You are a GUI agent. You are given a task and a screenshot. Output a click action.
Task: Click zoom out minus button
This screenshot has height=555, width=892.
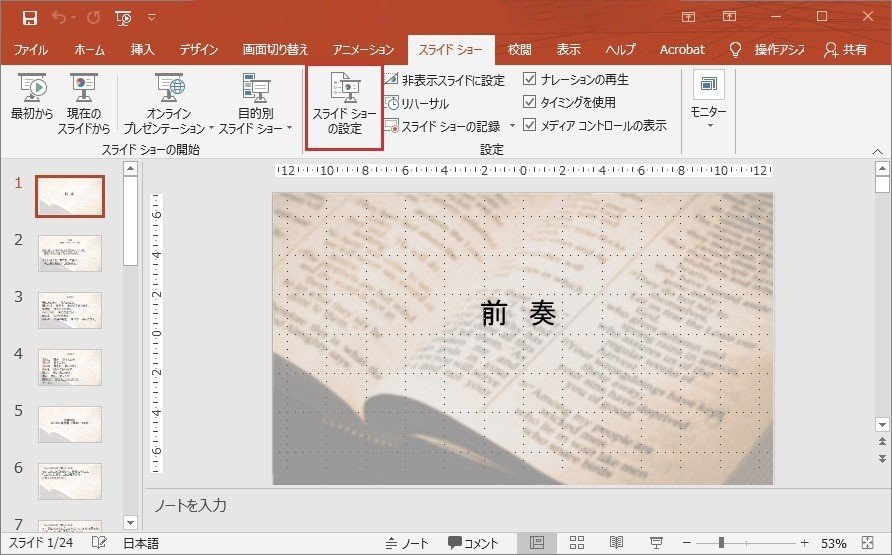(x=687, y=543)
